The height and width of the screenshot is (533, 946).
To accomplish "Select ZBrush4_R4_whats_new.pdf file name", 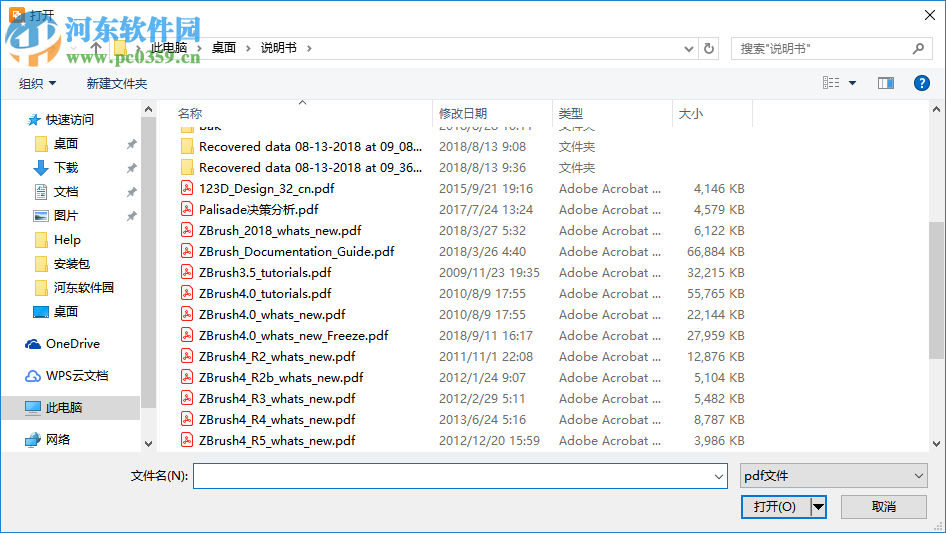I will point(277,420).
